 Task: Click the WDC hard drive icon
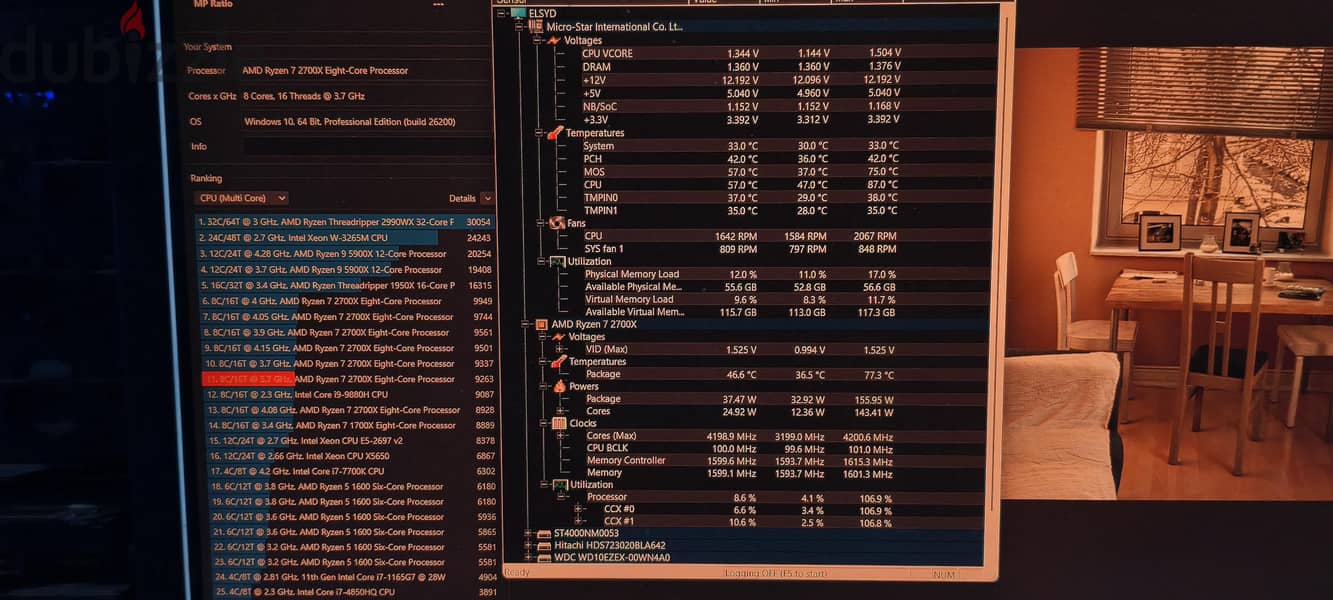point(544,557)
